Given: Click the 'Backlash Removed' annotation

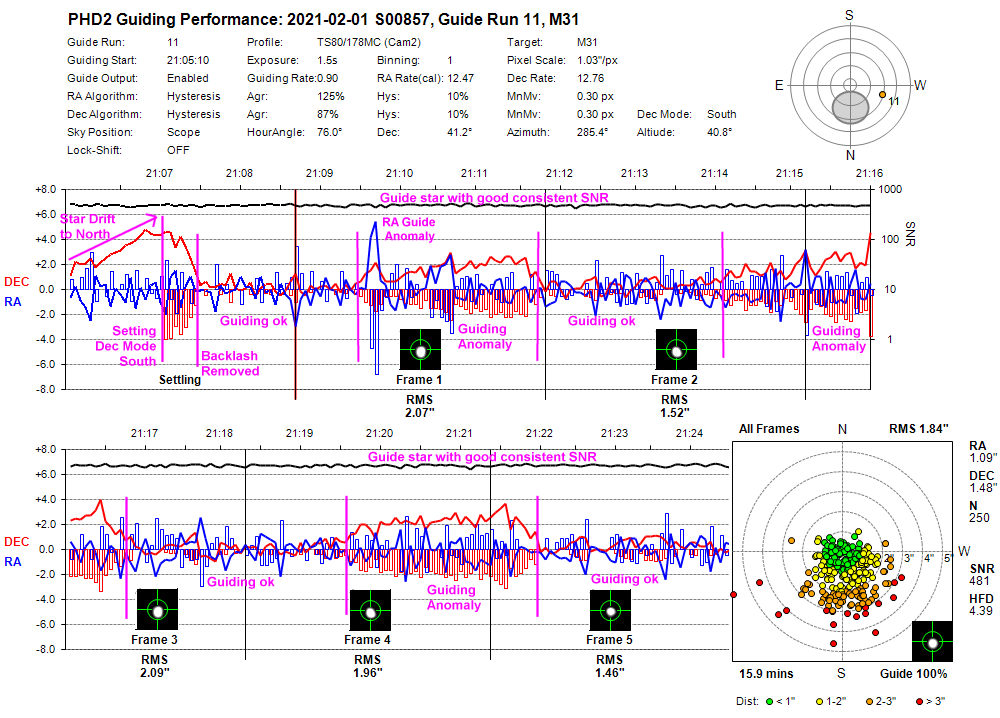Looking at the screenshot, I should (x=230, y=363).
